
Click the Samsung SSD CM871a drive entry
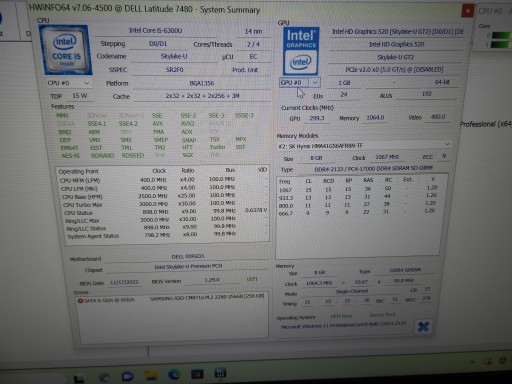[x=207, y=297]
